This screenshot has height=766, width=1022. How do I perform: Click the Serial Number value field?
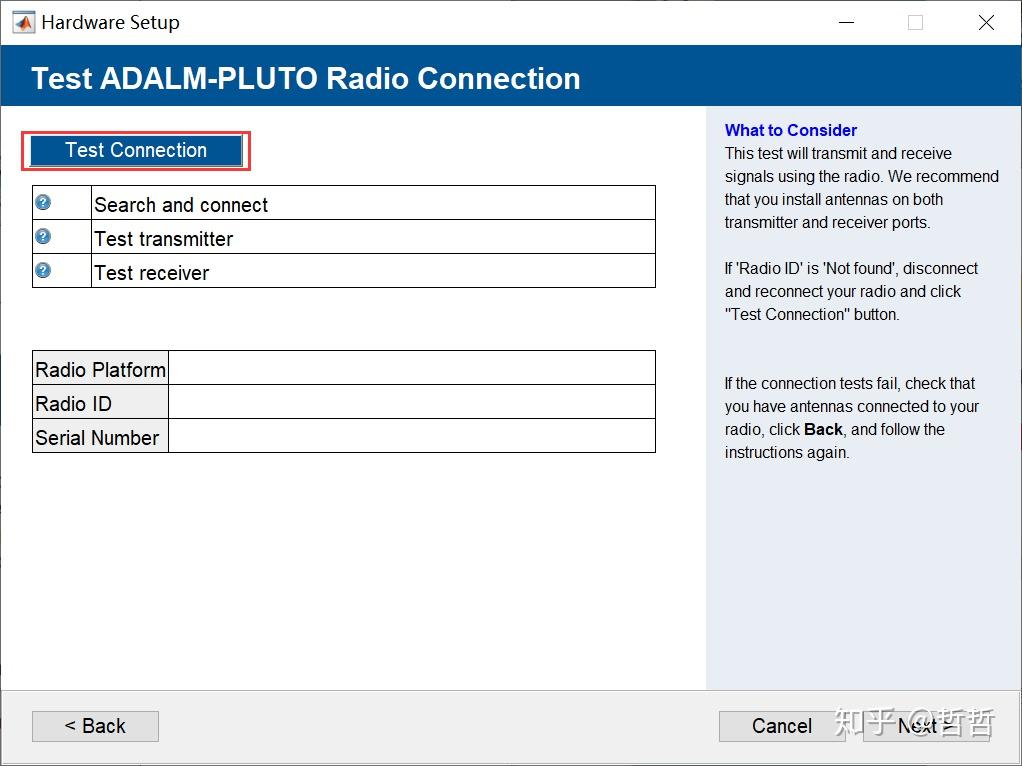pyautogui.click(x=412, y=435)
